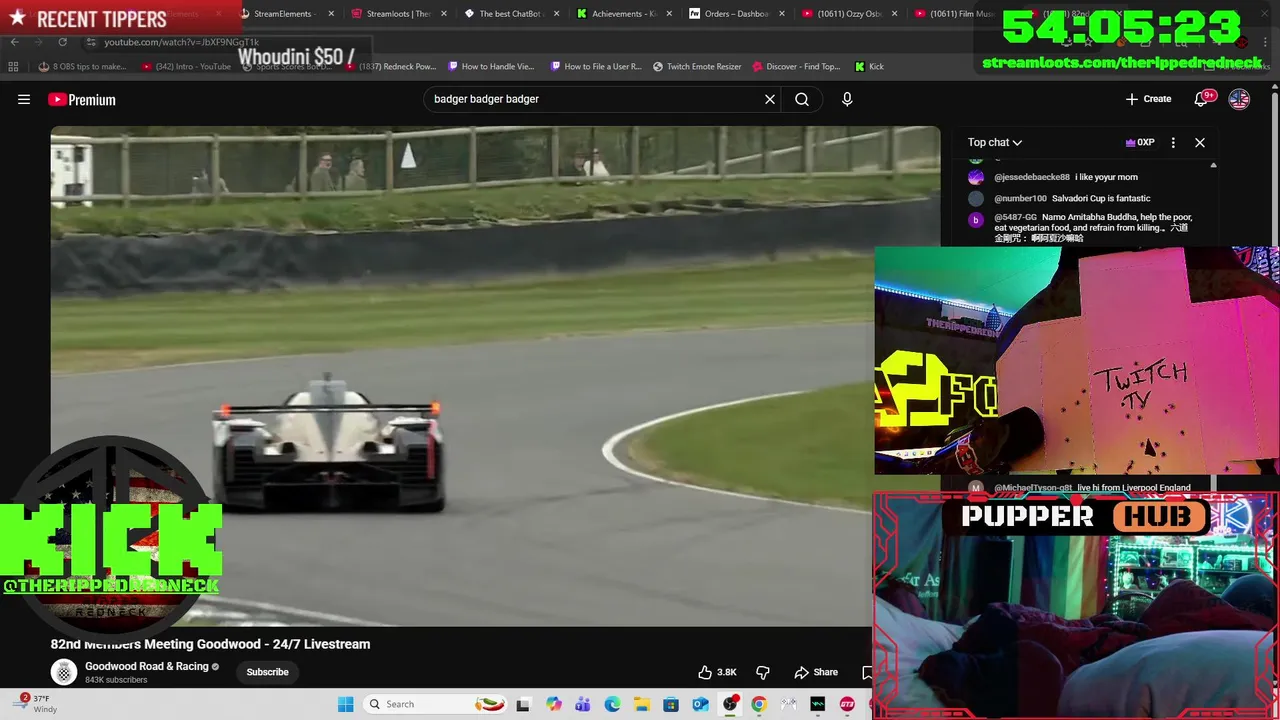Open How to Handle Vie... bookmark
Screen dimensions: 1280x720
point(491,66)
